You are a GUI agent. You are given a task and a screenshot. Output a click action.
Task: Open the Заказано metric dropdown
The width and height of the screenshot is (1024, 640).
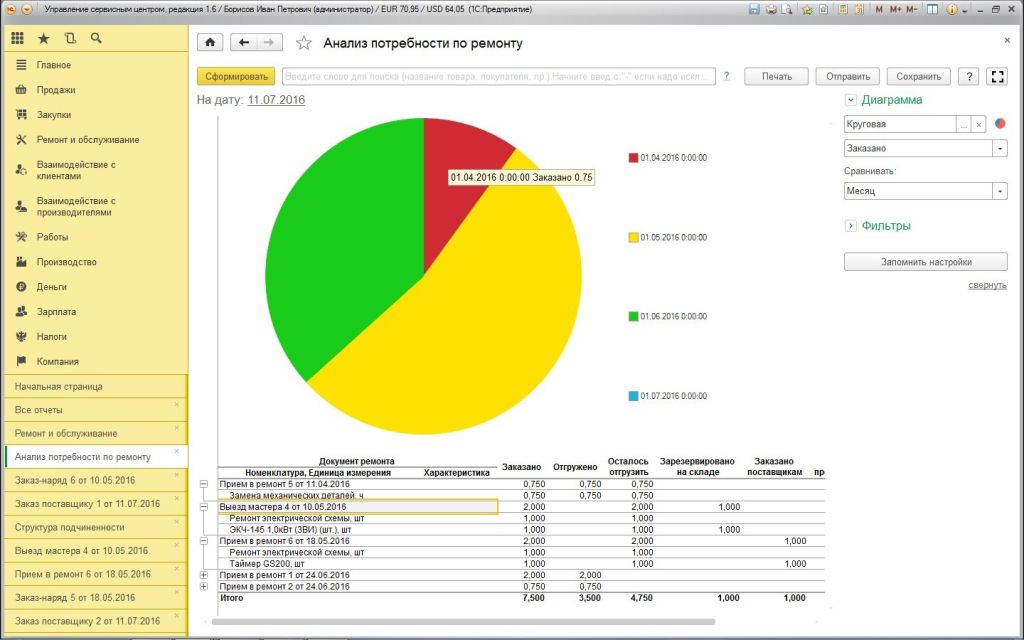(1000, 148)
